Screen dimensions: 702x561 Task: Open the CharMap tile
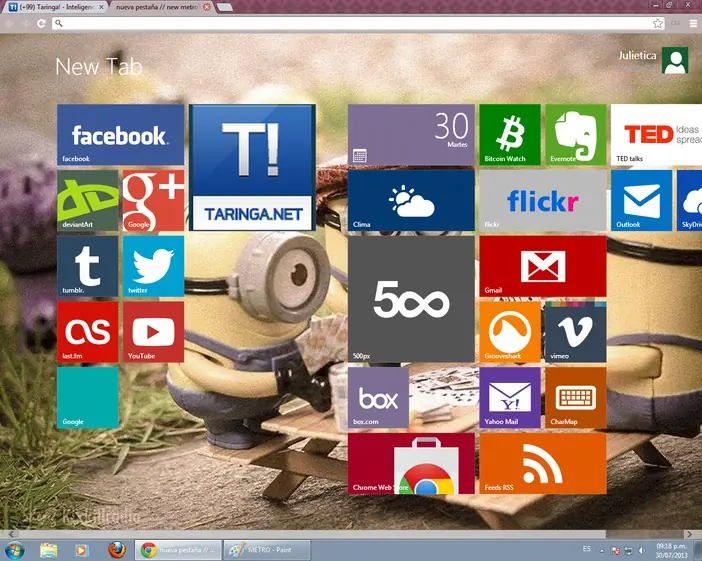(576, 398)
